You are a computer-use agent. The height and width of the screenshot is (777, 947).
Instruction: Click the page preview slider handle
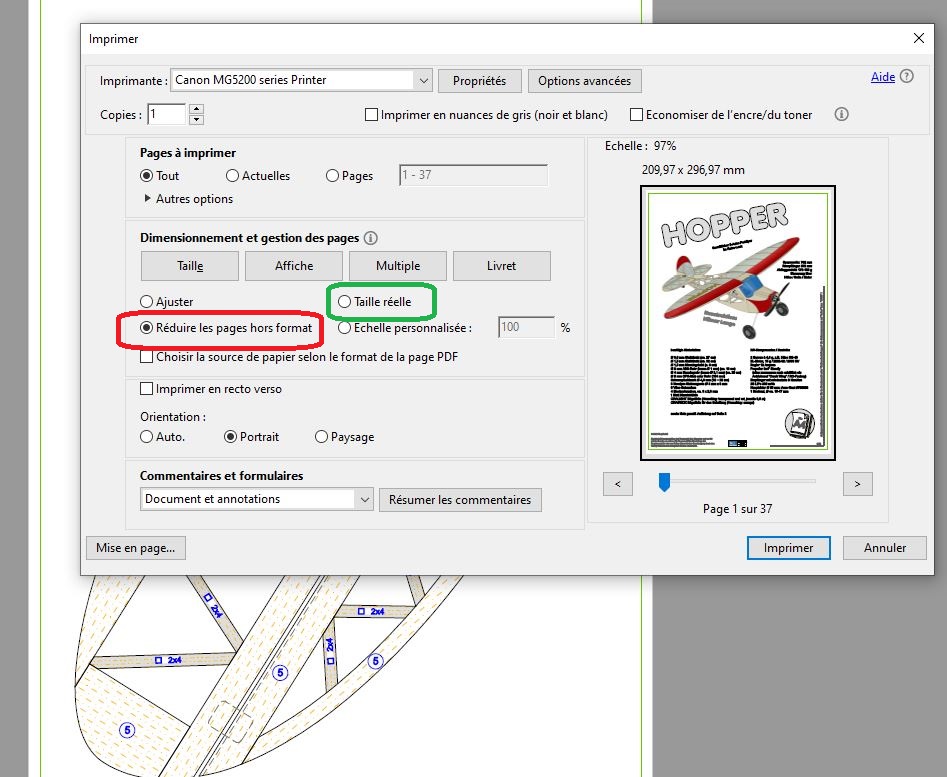tap(663, 483)
